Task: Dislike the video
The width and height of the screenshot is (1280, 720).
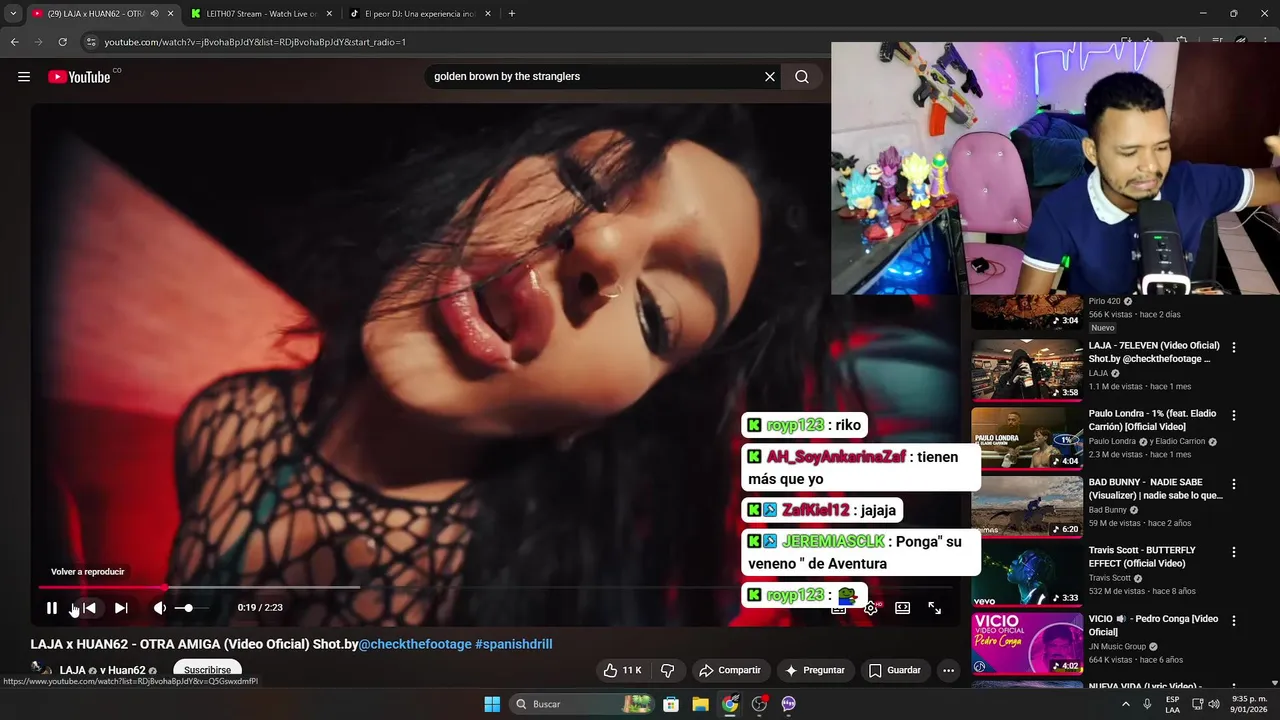Action: tap(668, 670)
